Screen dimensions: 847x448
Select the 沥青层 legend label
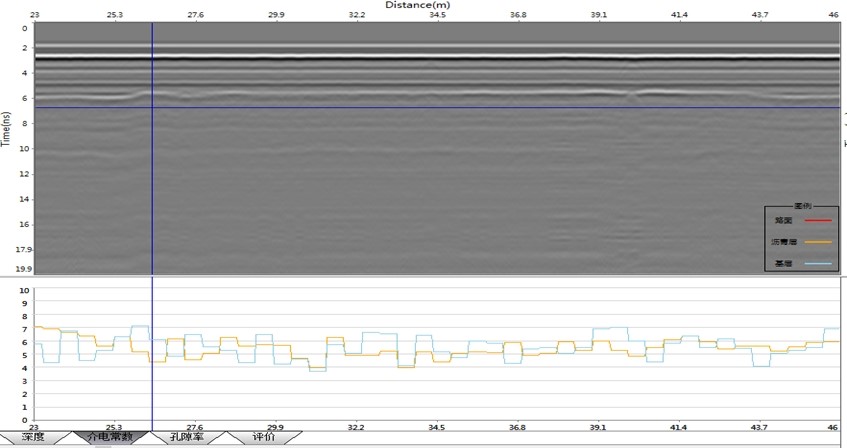pos(785,241)
